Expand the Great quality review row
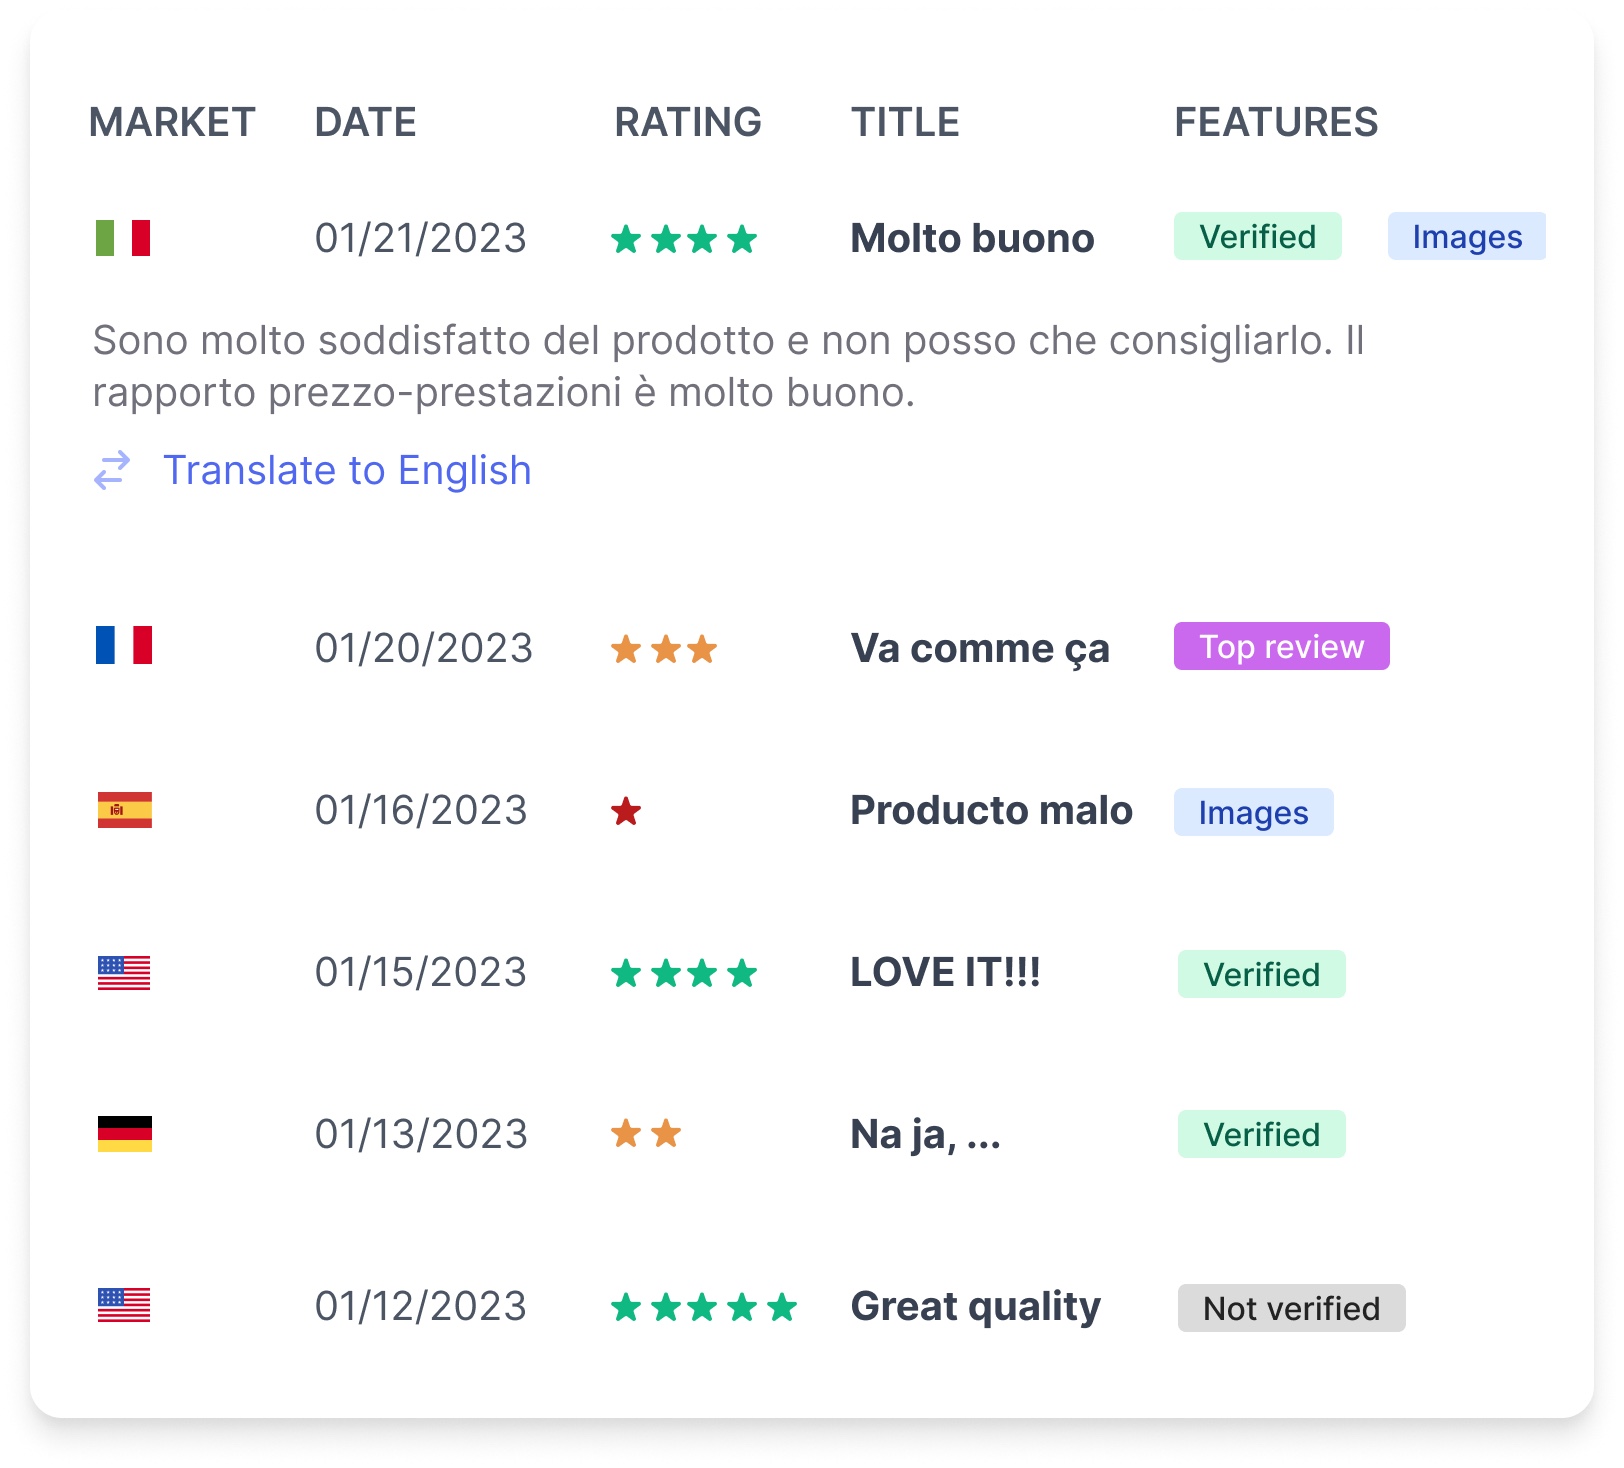Screen dimensions: 1624x1468 tap(975, 1306)
